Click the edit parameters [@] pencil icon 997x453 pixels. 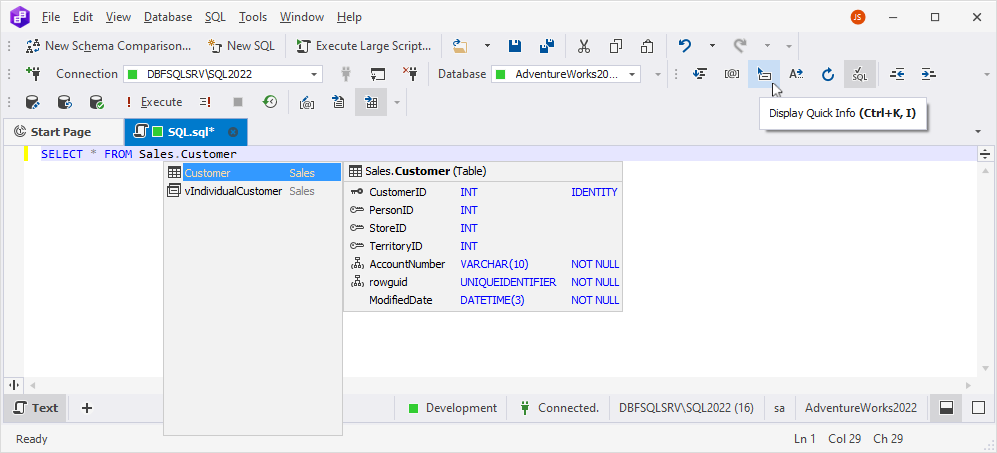(307, 102)
